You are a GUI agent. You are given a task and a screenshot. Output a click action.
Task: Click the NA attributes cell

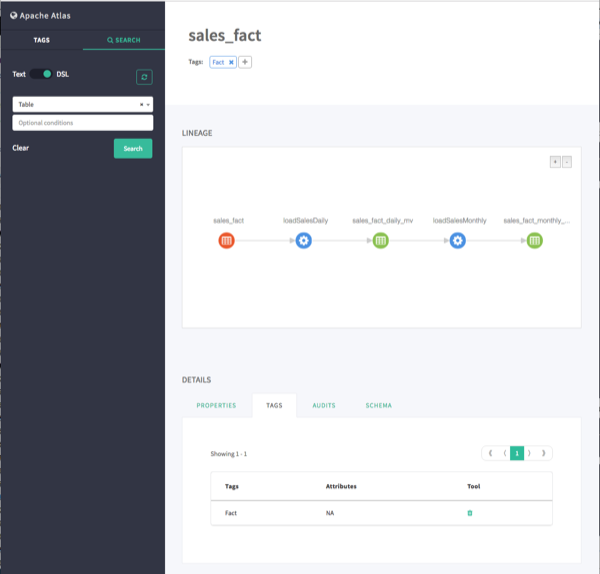coord(330,513)
